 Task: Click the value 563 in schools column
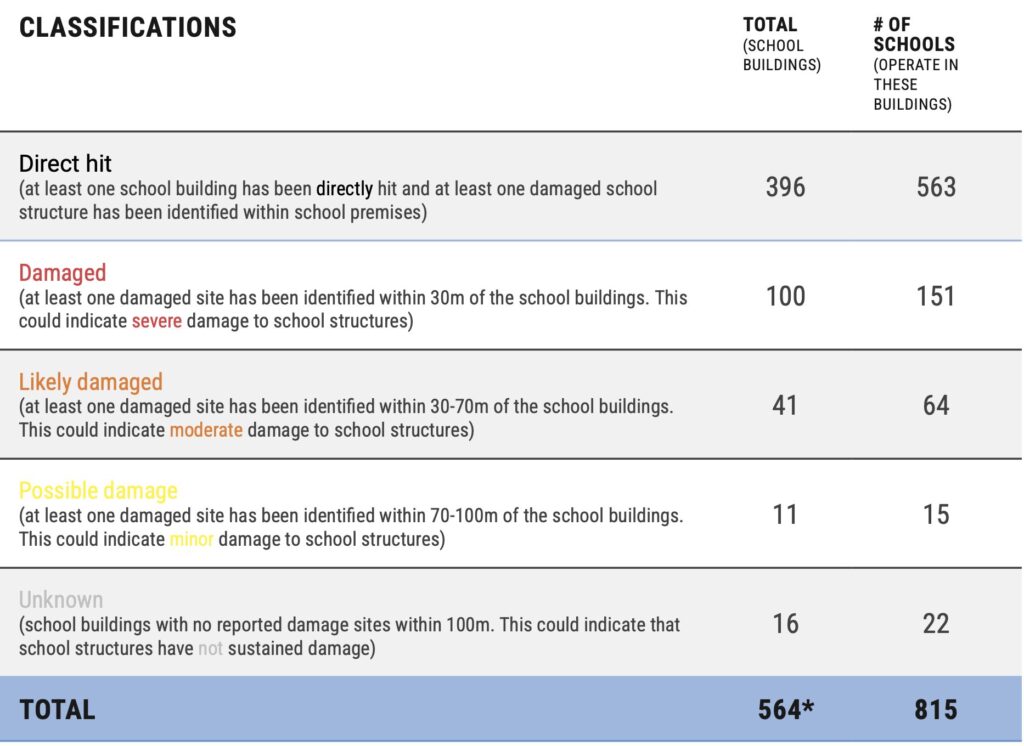(936, 187)
